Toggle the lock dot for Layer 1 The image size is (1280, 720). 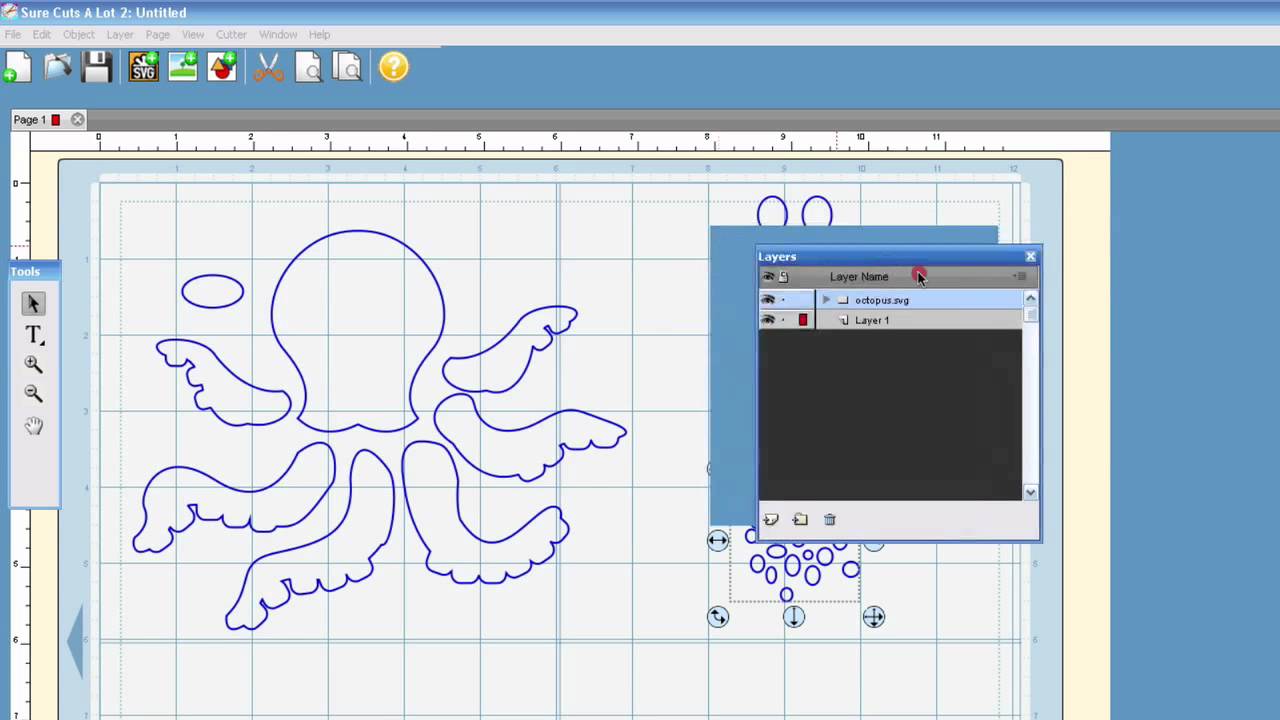[x=783, y=320]
